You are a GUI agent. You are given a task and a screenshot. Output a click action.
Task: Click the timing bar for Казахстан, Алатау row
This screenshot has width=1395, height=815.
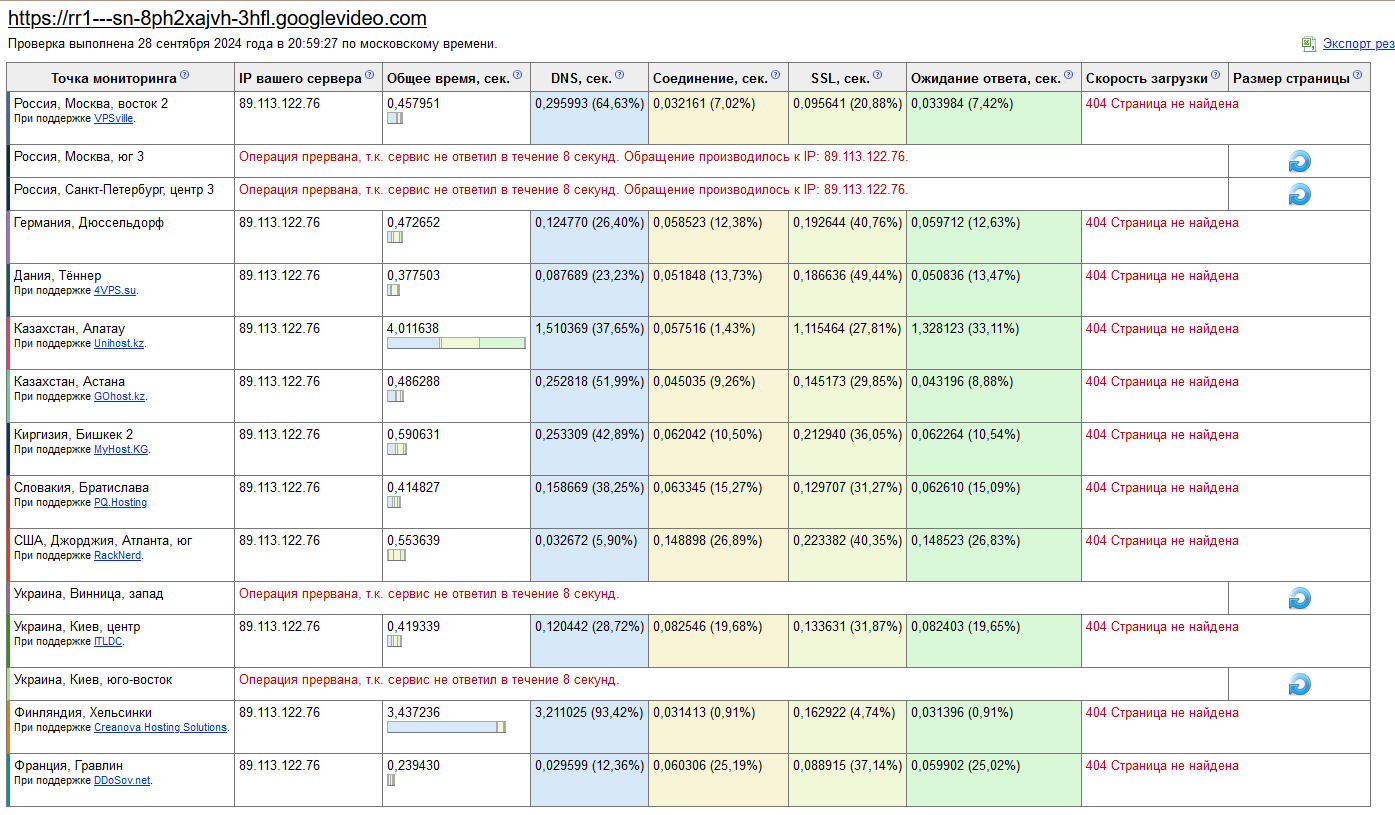click(x=456, y=343)
